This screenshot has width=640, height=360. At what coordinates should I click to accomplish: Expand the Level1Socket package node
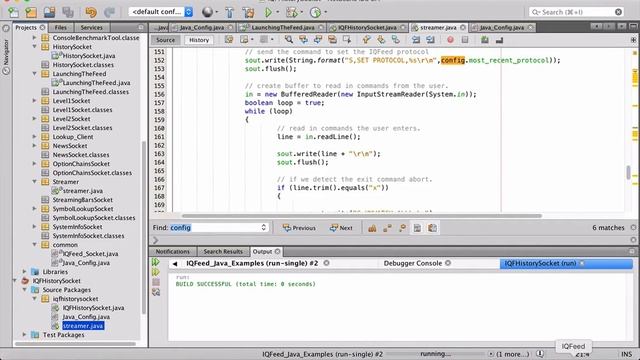(35, 100)
